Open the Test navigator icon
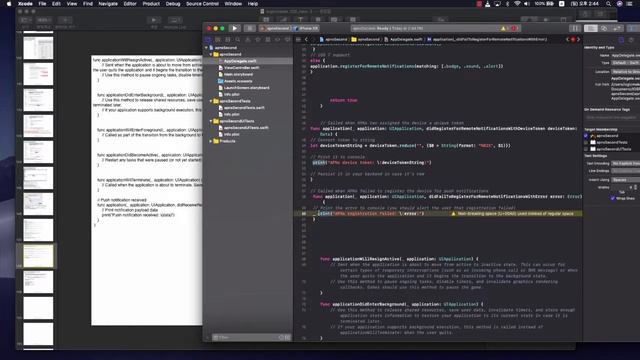Screen dimensions: 640x360 point(258,40)
